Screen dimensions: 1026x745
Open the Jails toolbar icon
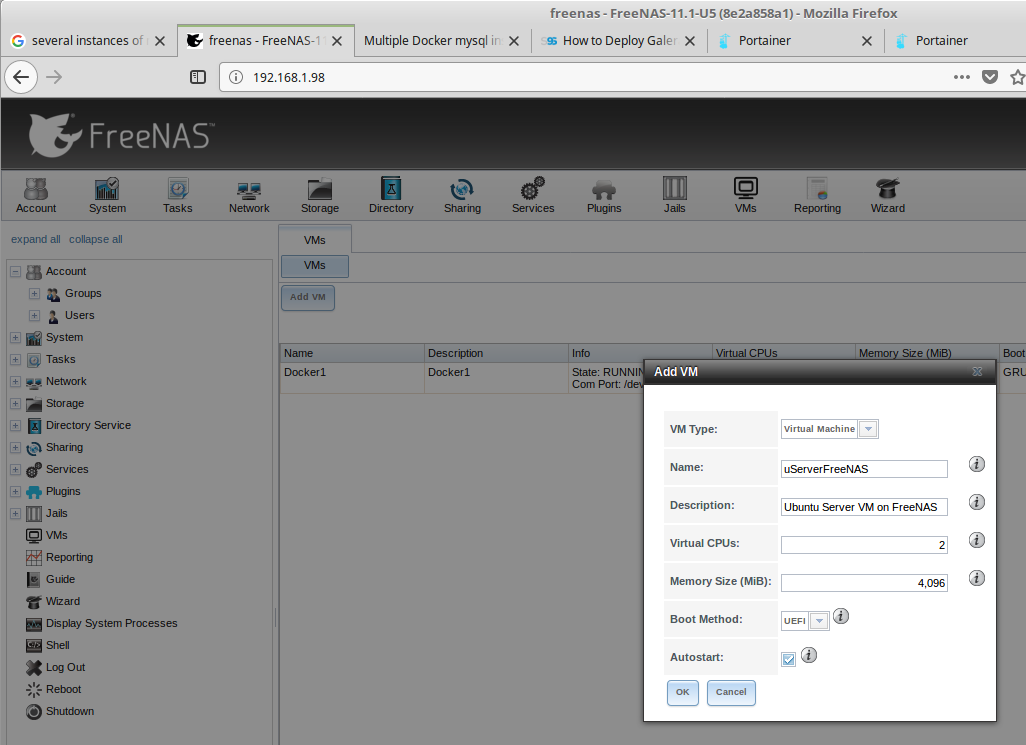pyautogui.click(x=675, y=195)
